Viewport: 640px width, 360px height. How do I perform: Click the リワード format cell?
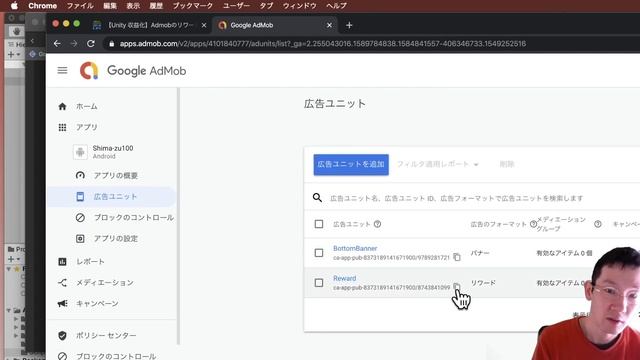click(483, 283)
